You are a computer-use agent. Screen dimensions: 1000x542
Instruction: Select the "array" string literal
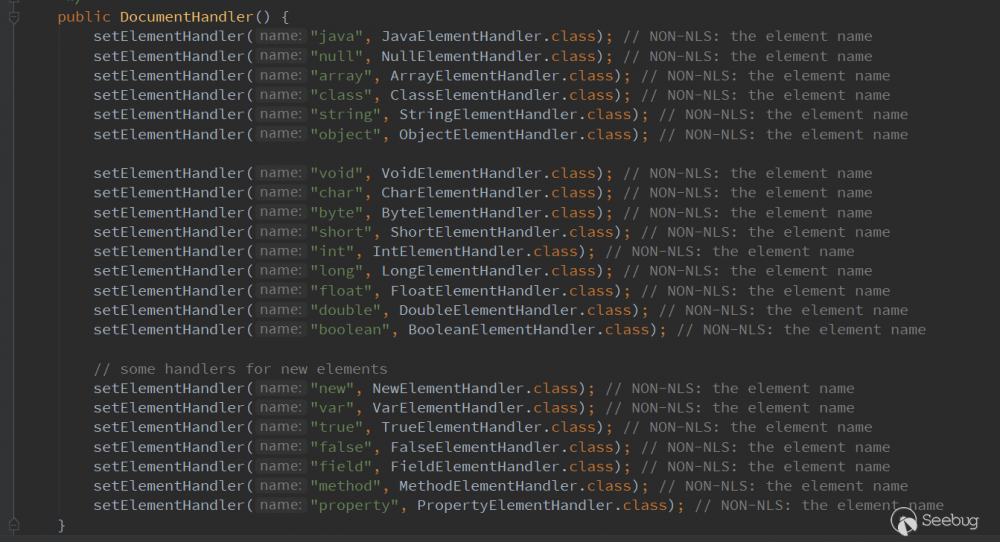coord(341,76)
